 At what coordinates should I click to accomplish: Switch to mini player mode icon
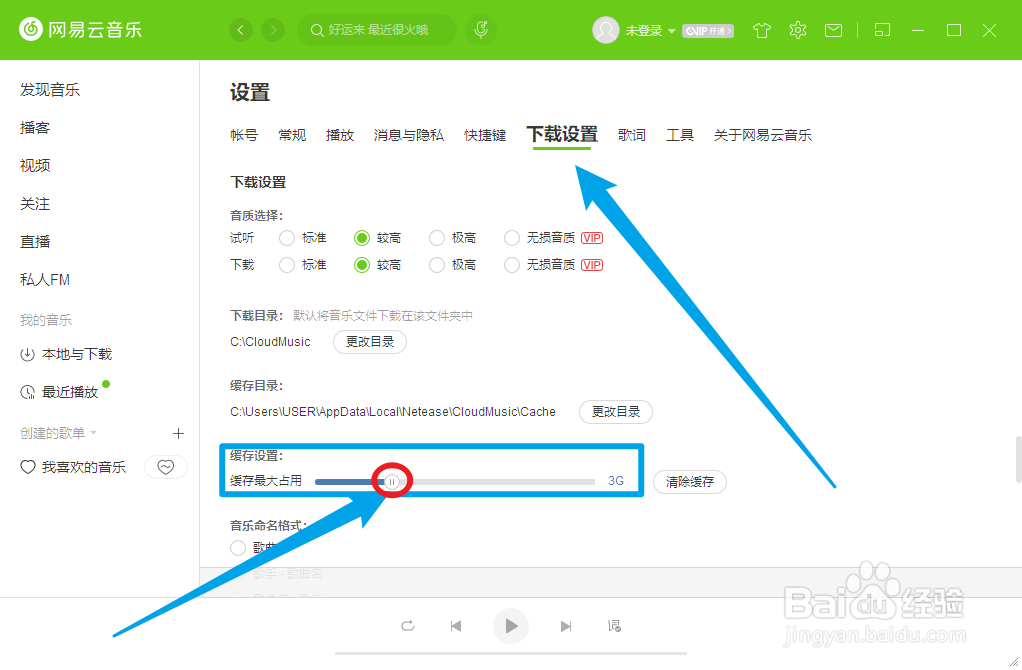[x=882, y=30]
